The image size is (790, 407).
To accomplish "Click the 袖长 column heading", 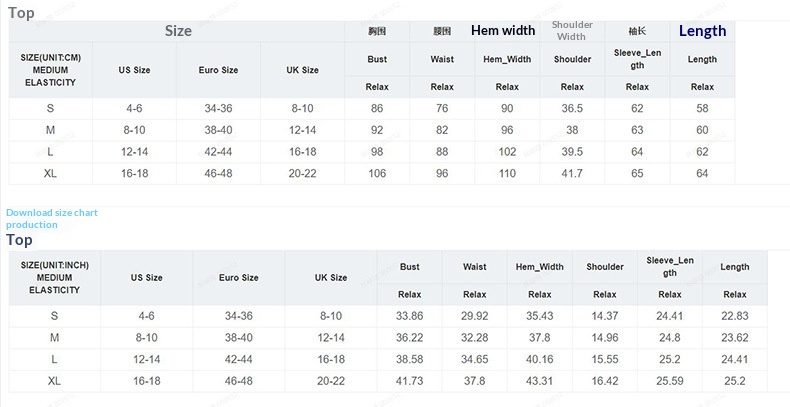I will (637, 31).
